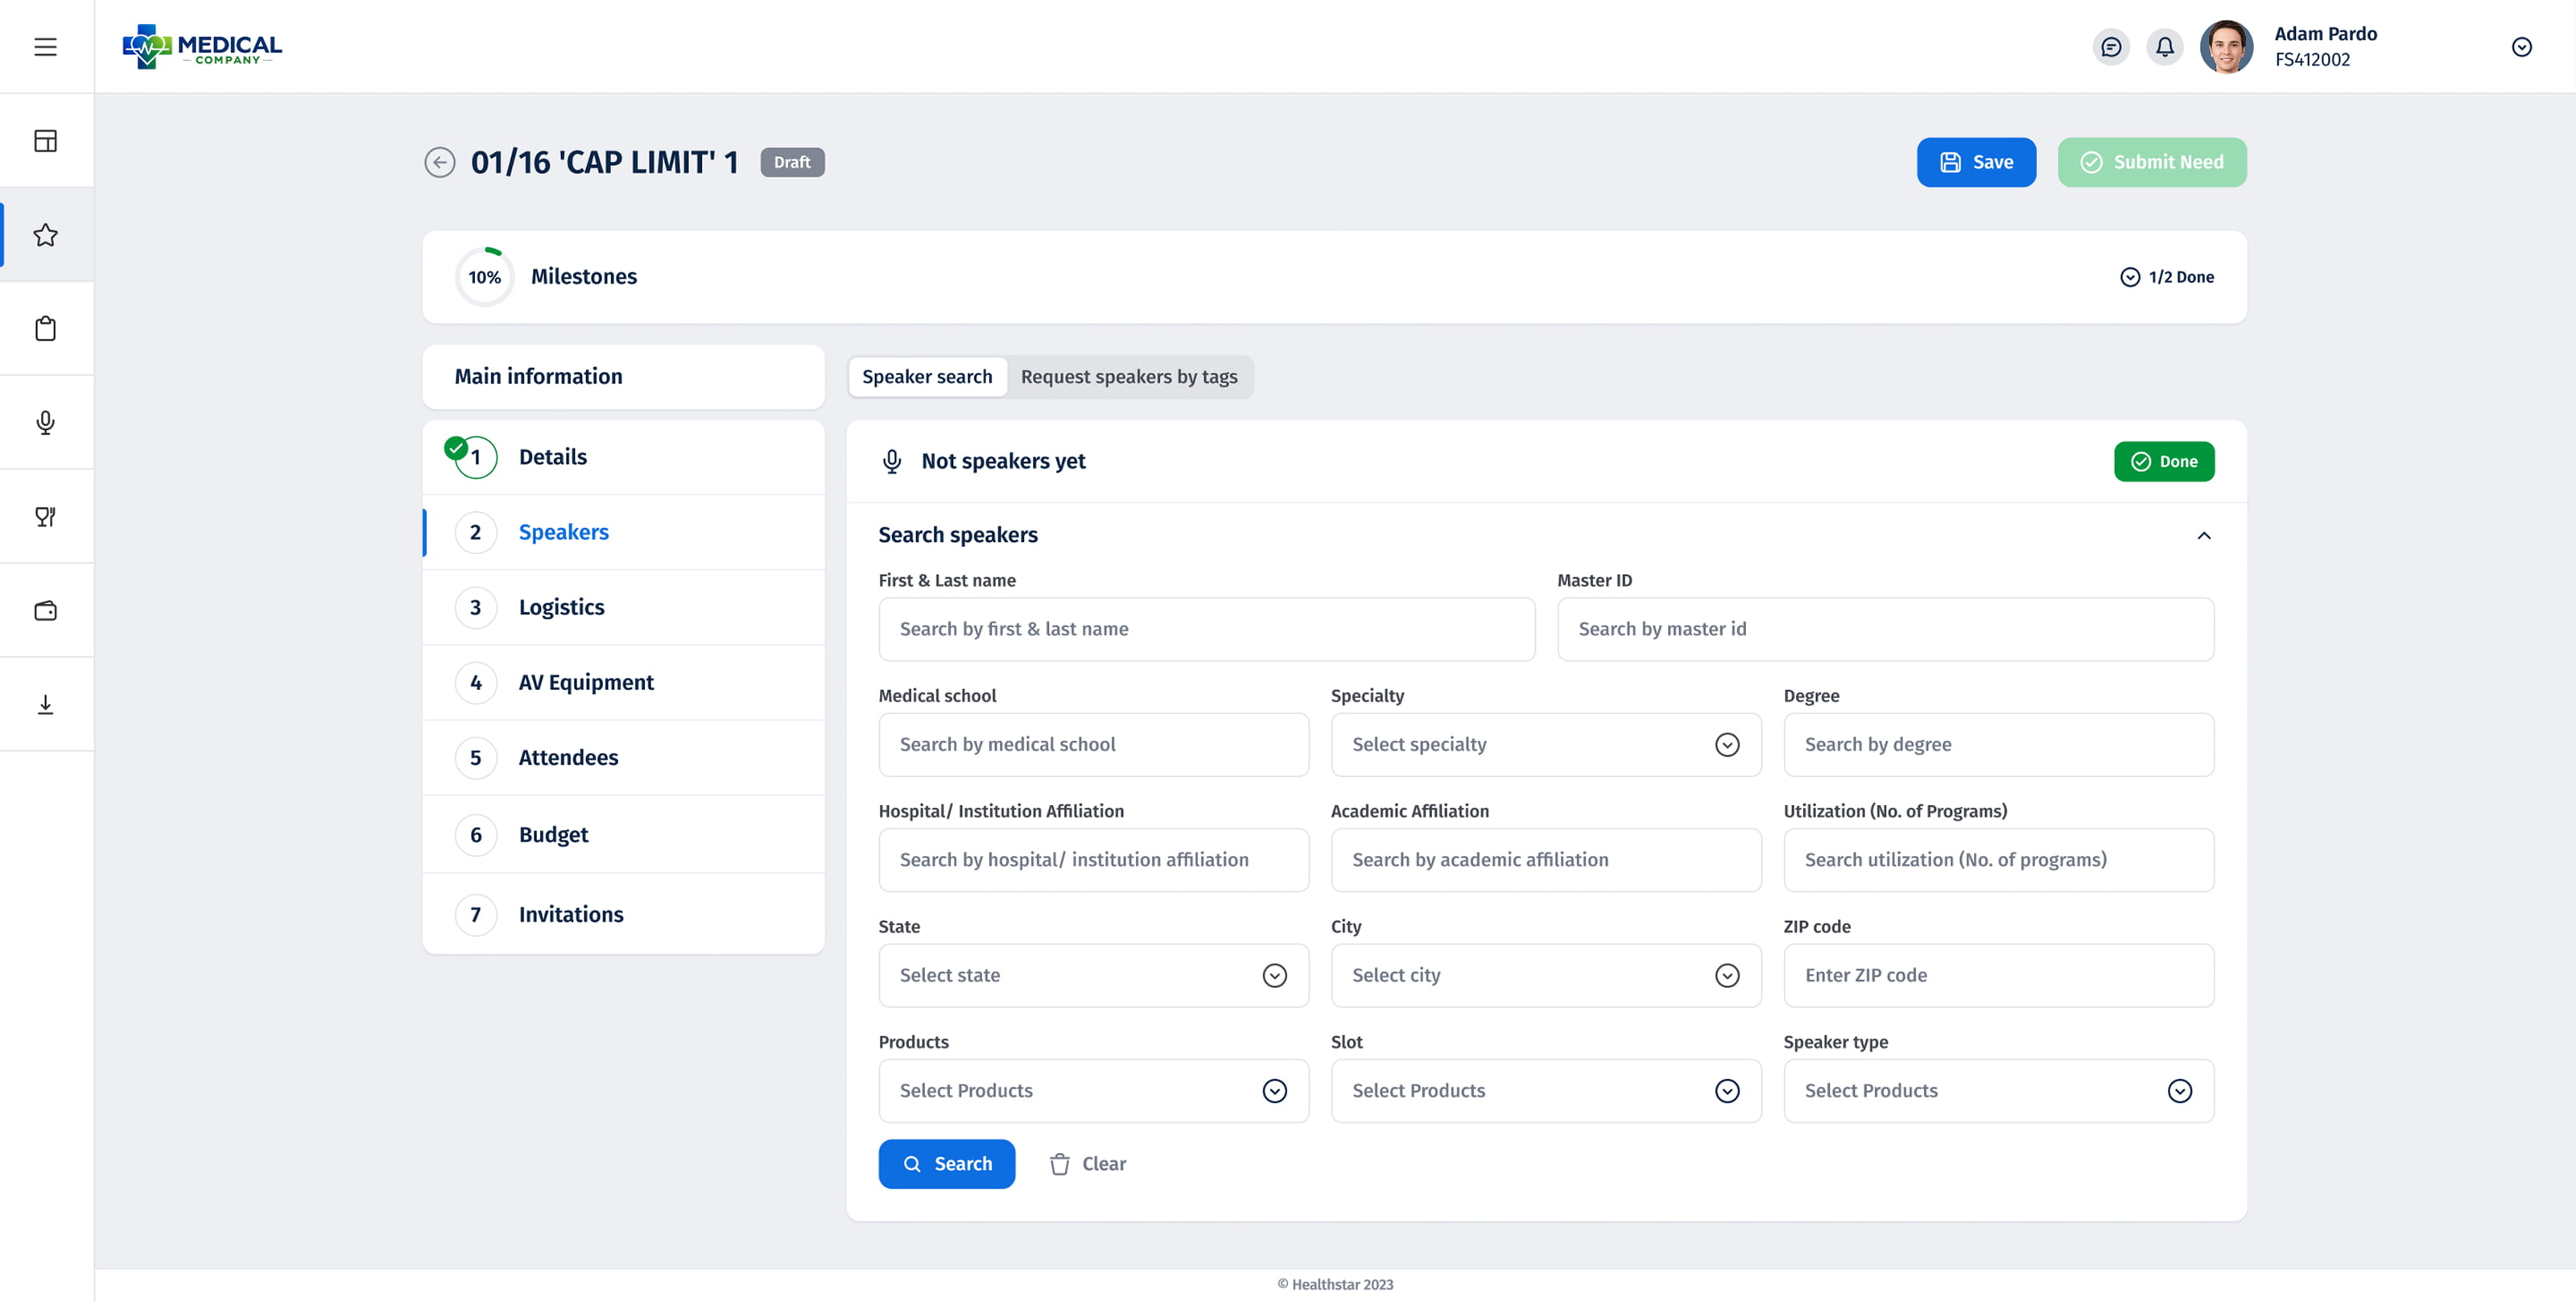The height and width of the screenshot is (1302, 2576).
Task: Go back using the arrow icon
Action: click(439, 162)
